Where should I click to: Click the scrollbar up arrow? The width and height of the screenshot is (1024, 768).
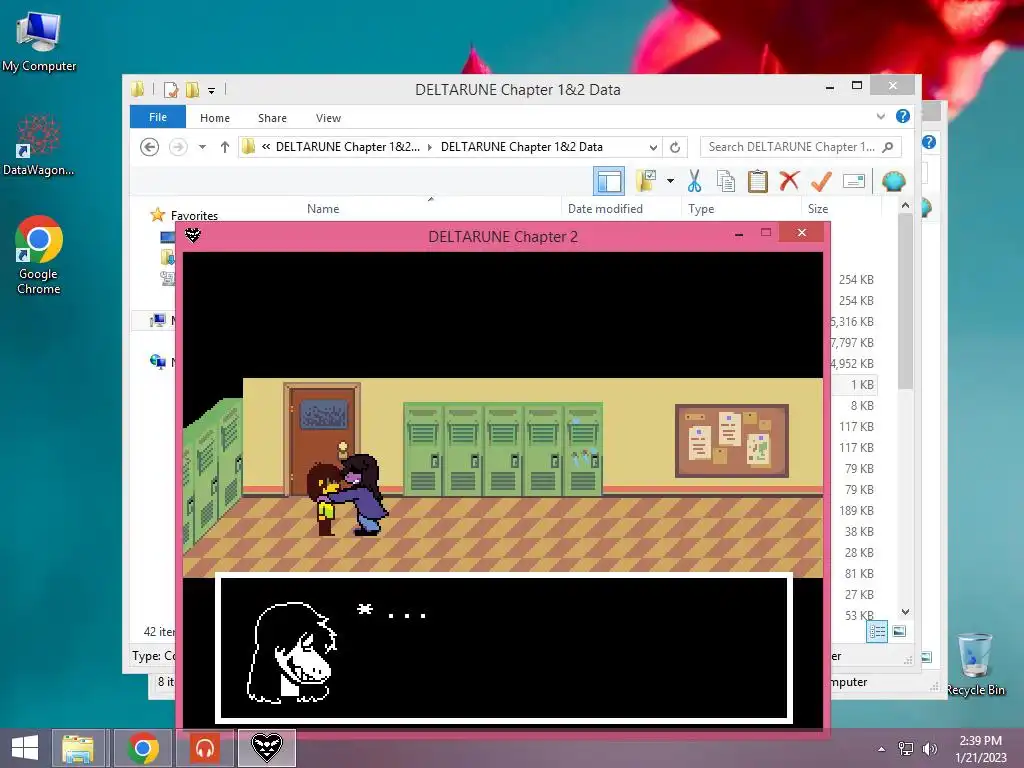click(x=905, y=205)
